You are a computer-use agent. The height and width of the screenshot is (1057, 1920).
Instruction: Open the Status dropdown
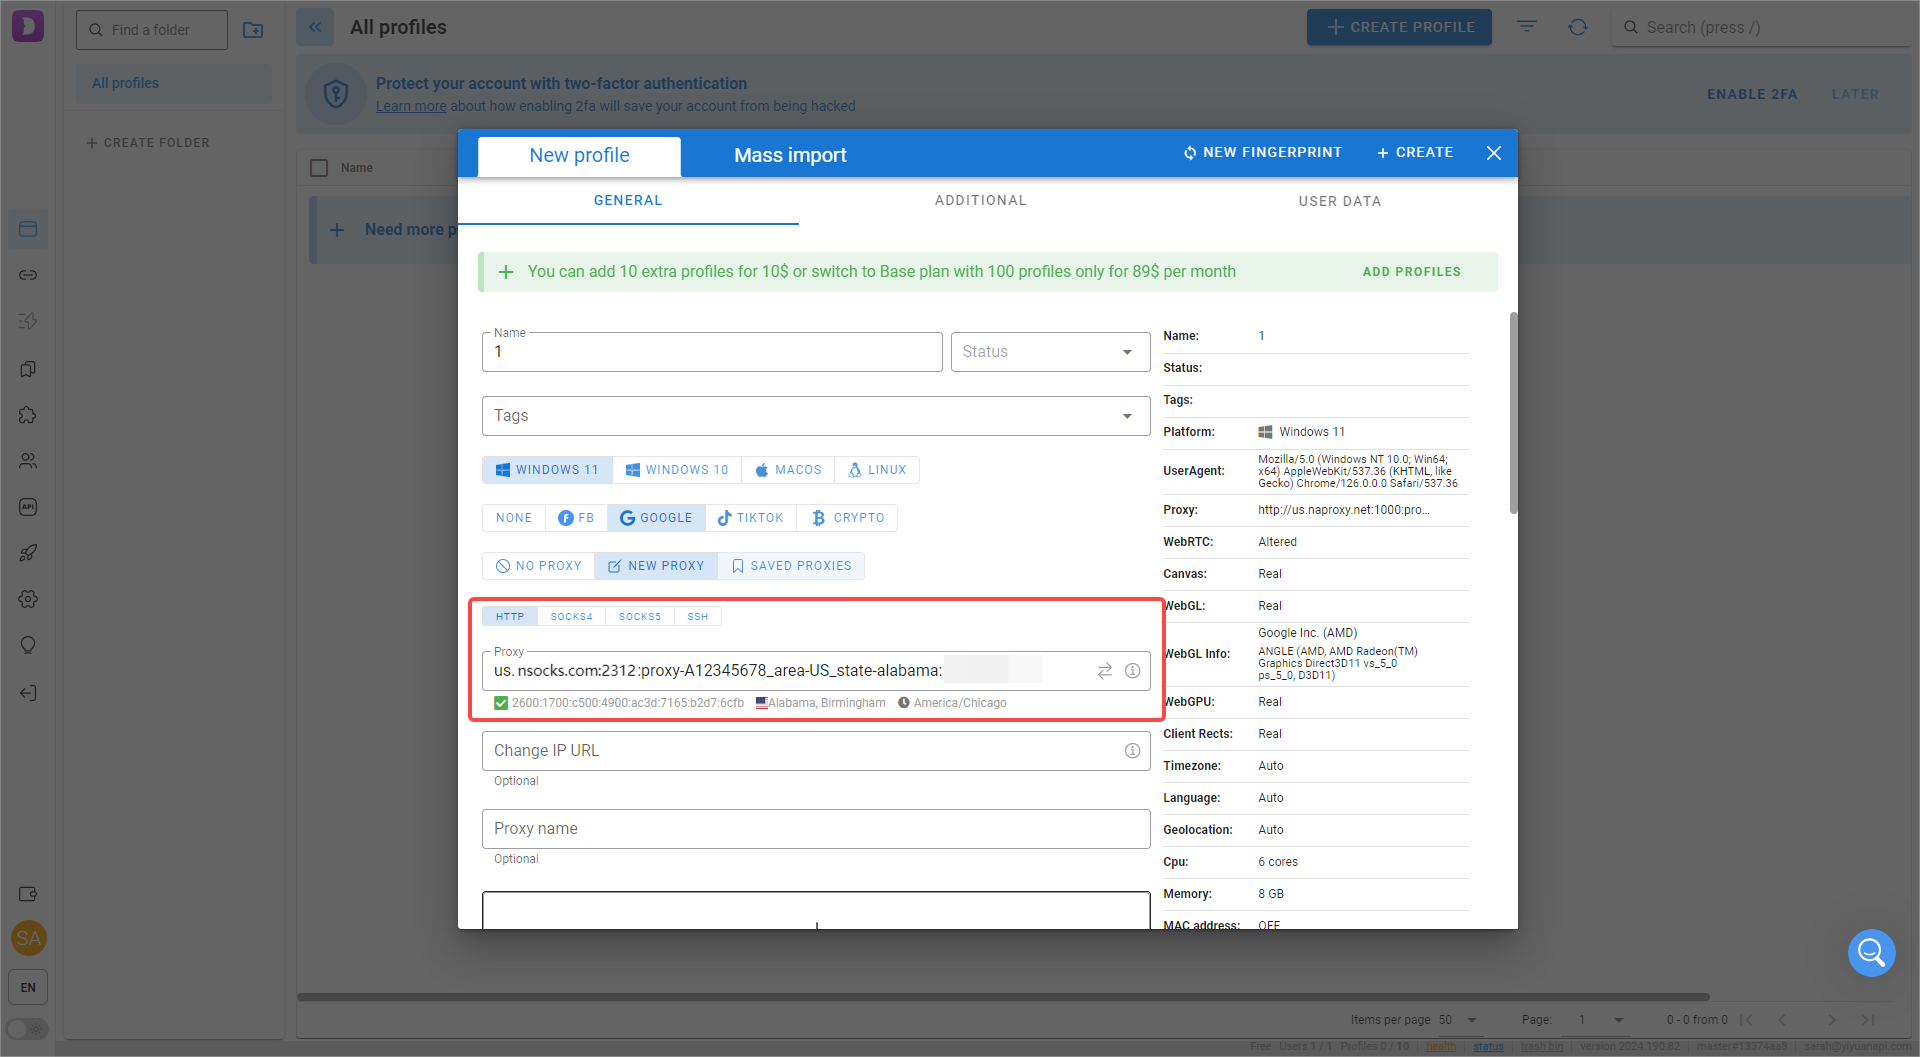point(1050,352)
